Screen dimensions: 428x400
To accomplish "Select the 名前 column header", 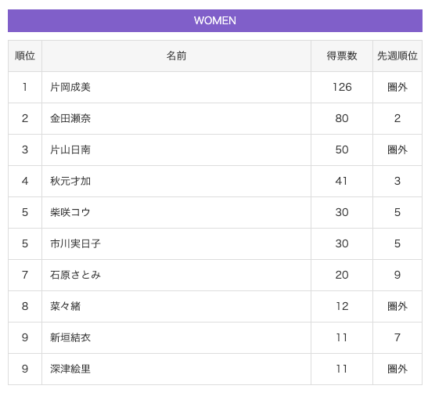I will tap(176, 56).
